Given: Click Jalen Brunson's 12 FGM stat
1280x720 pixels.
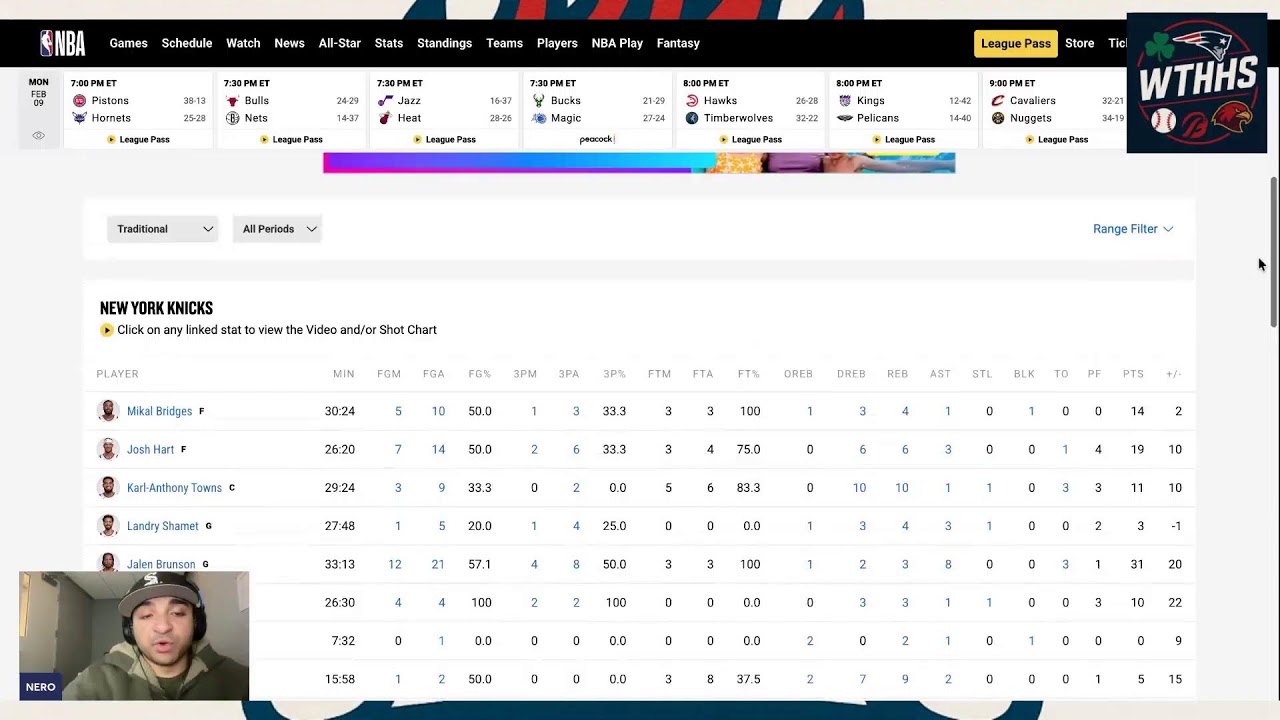Looking at the screenshot, I should click(395, 564).
